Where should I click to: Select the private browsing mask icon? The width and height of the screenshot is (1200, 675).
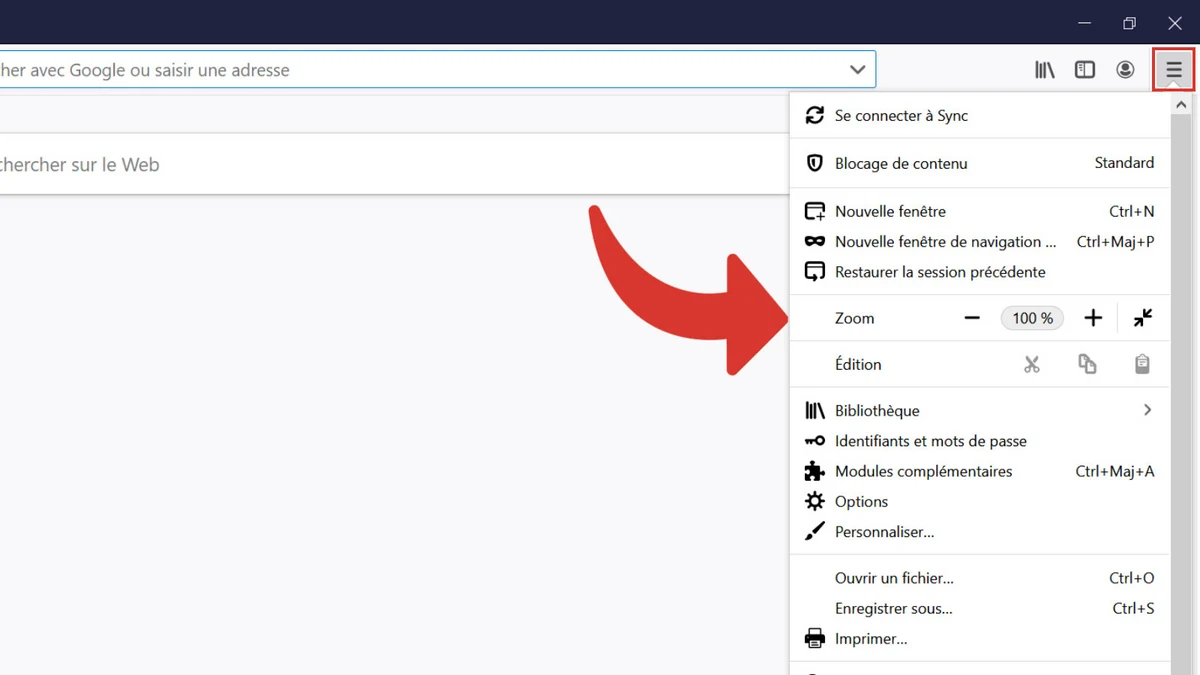tap(813, 241)
